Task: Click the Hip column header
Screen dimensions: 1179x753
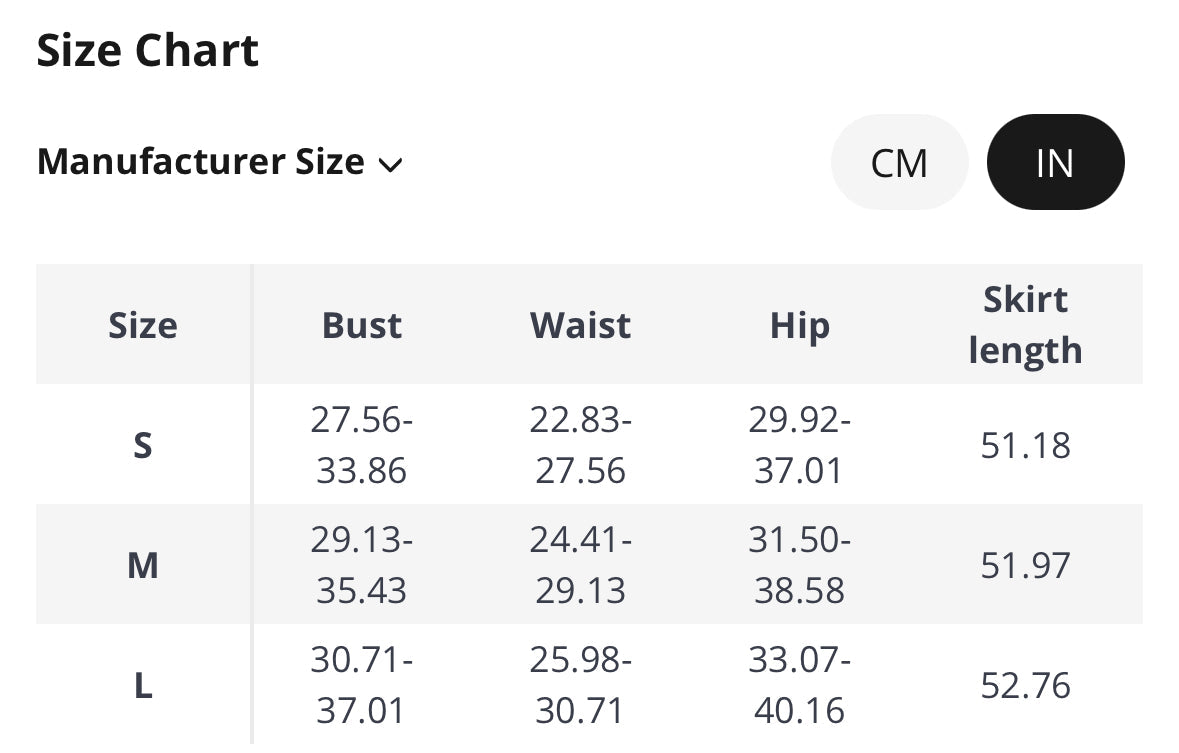Action: [x=799, y=327]
